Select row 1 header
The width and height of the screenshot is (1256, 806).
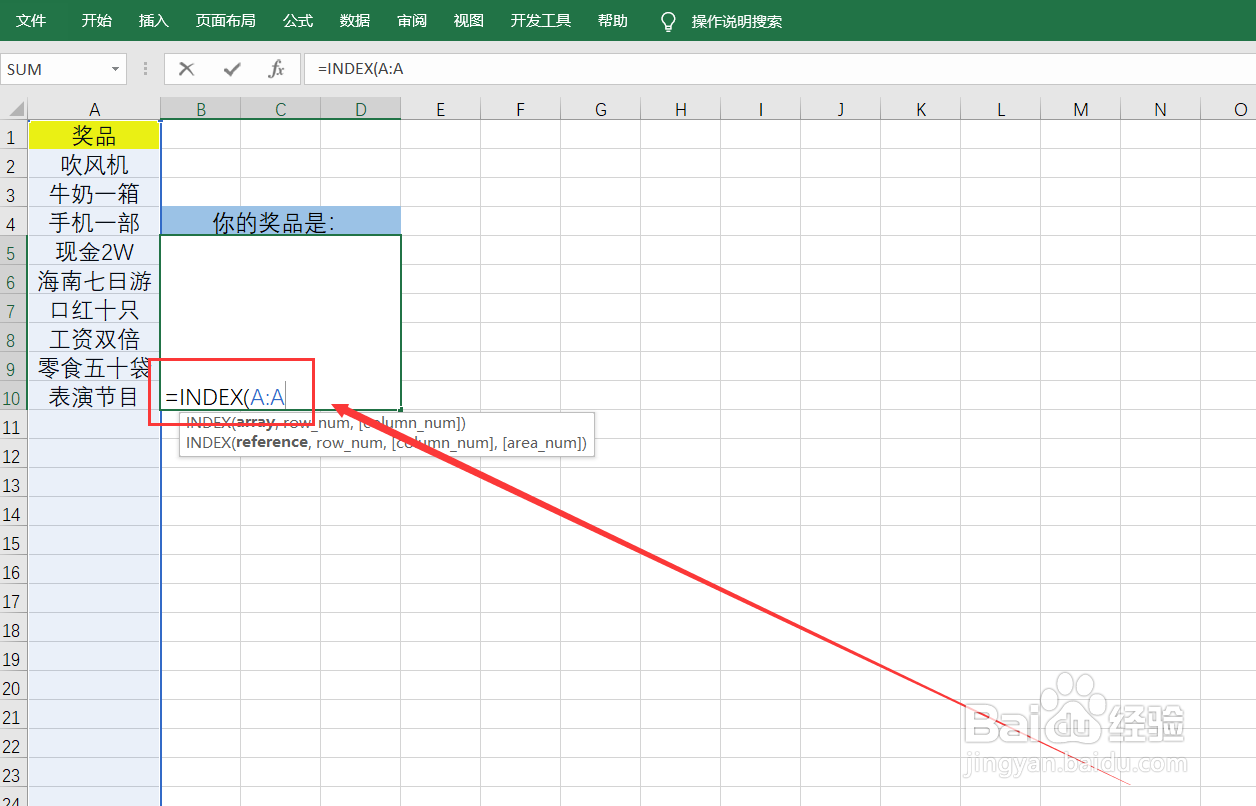(x=14, y=136)
